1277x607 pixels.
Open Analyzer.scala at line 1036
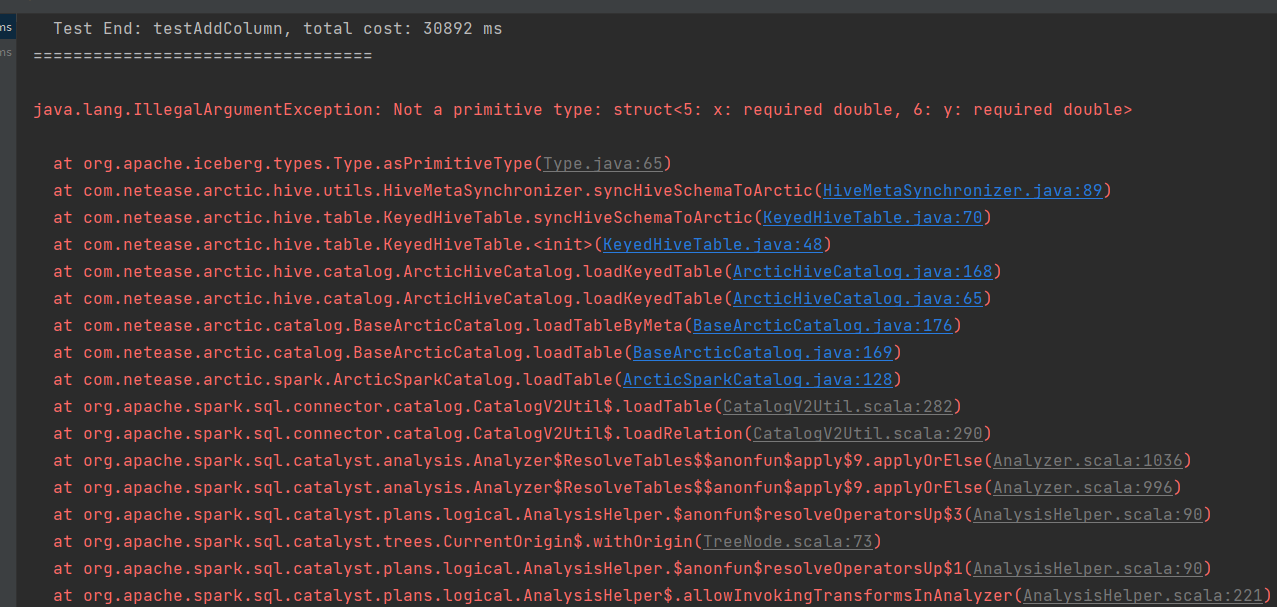point(1087,460)
